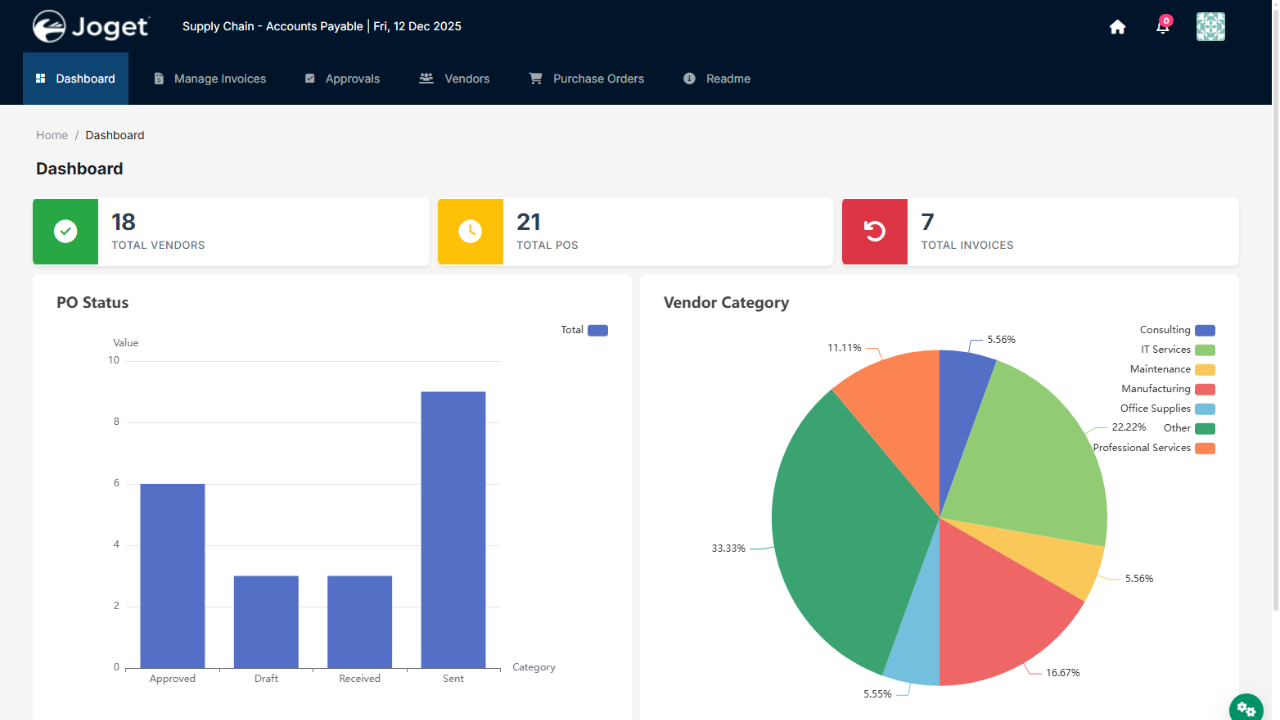Open the Readme page
1280x720 pixels.
717,79
